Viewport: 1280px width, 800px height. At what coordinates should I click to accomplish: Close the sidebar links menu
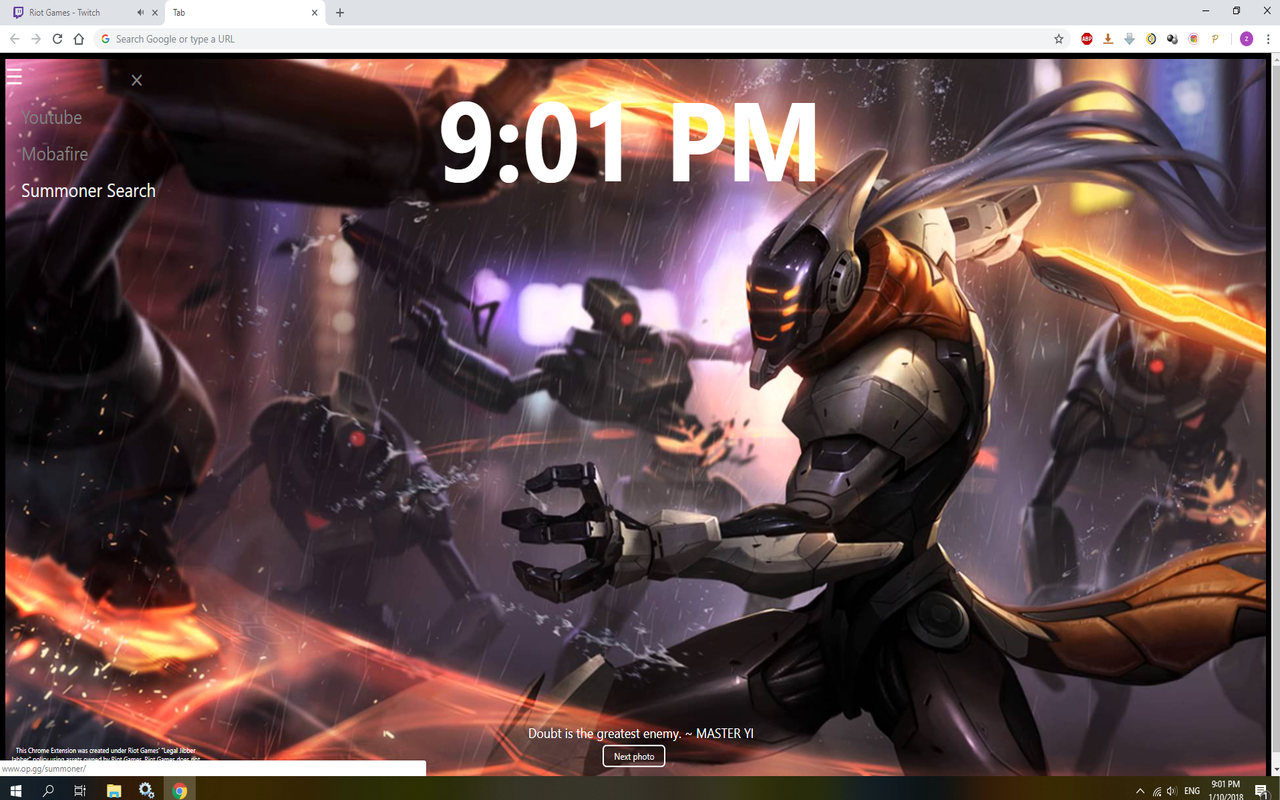(137, 80)
